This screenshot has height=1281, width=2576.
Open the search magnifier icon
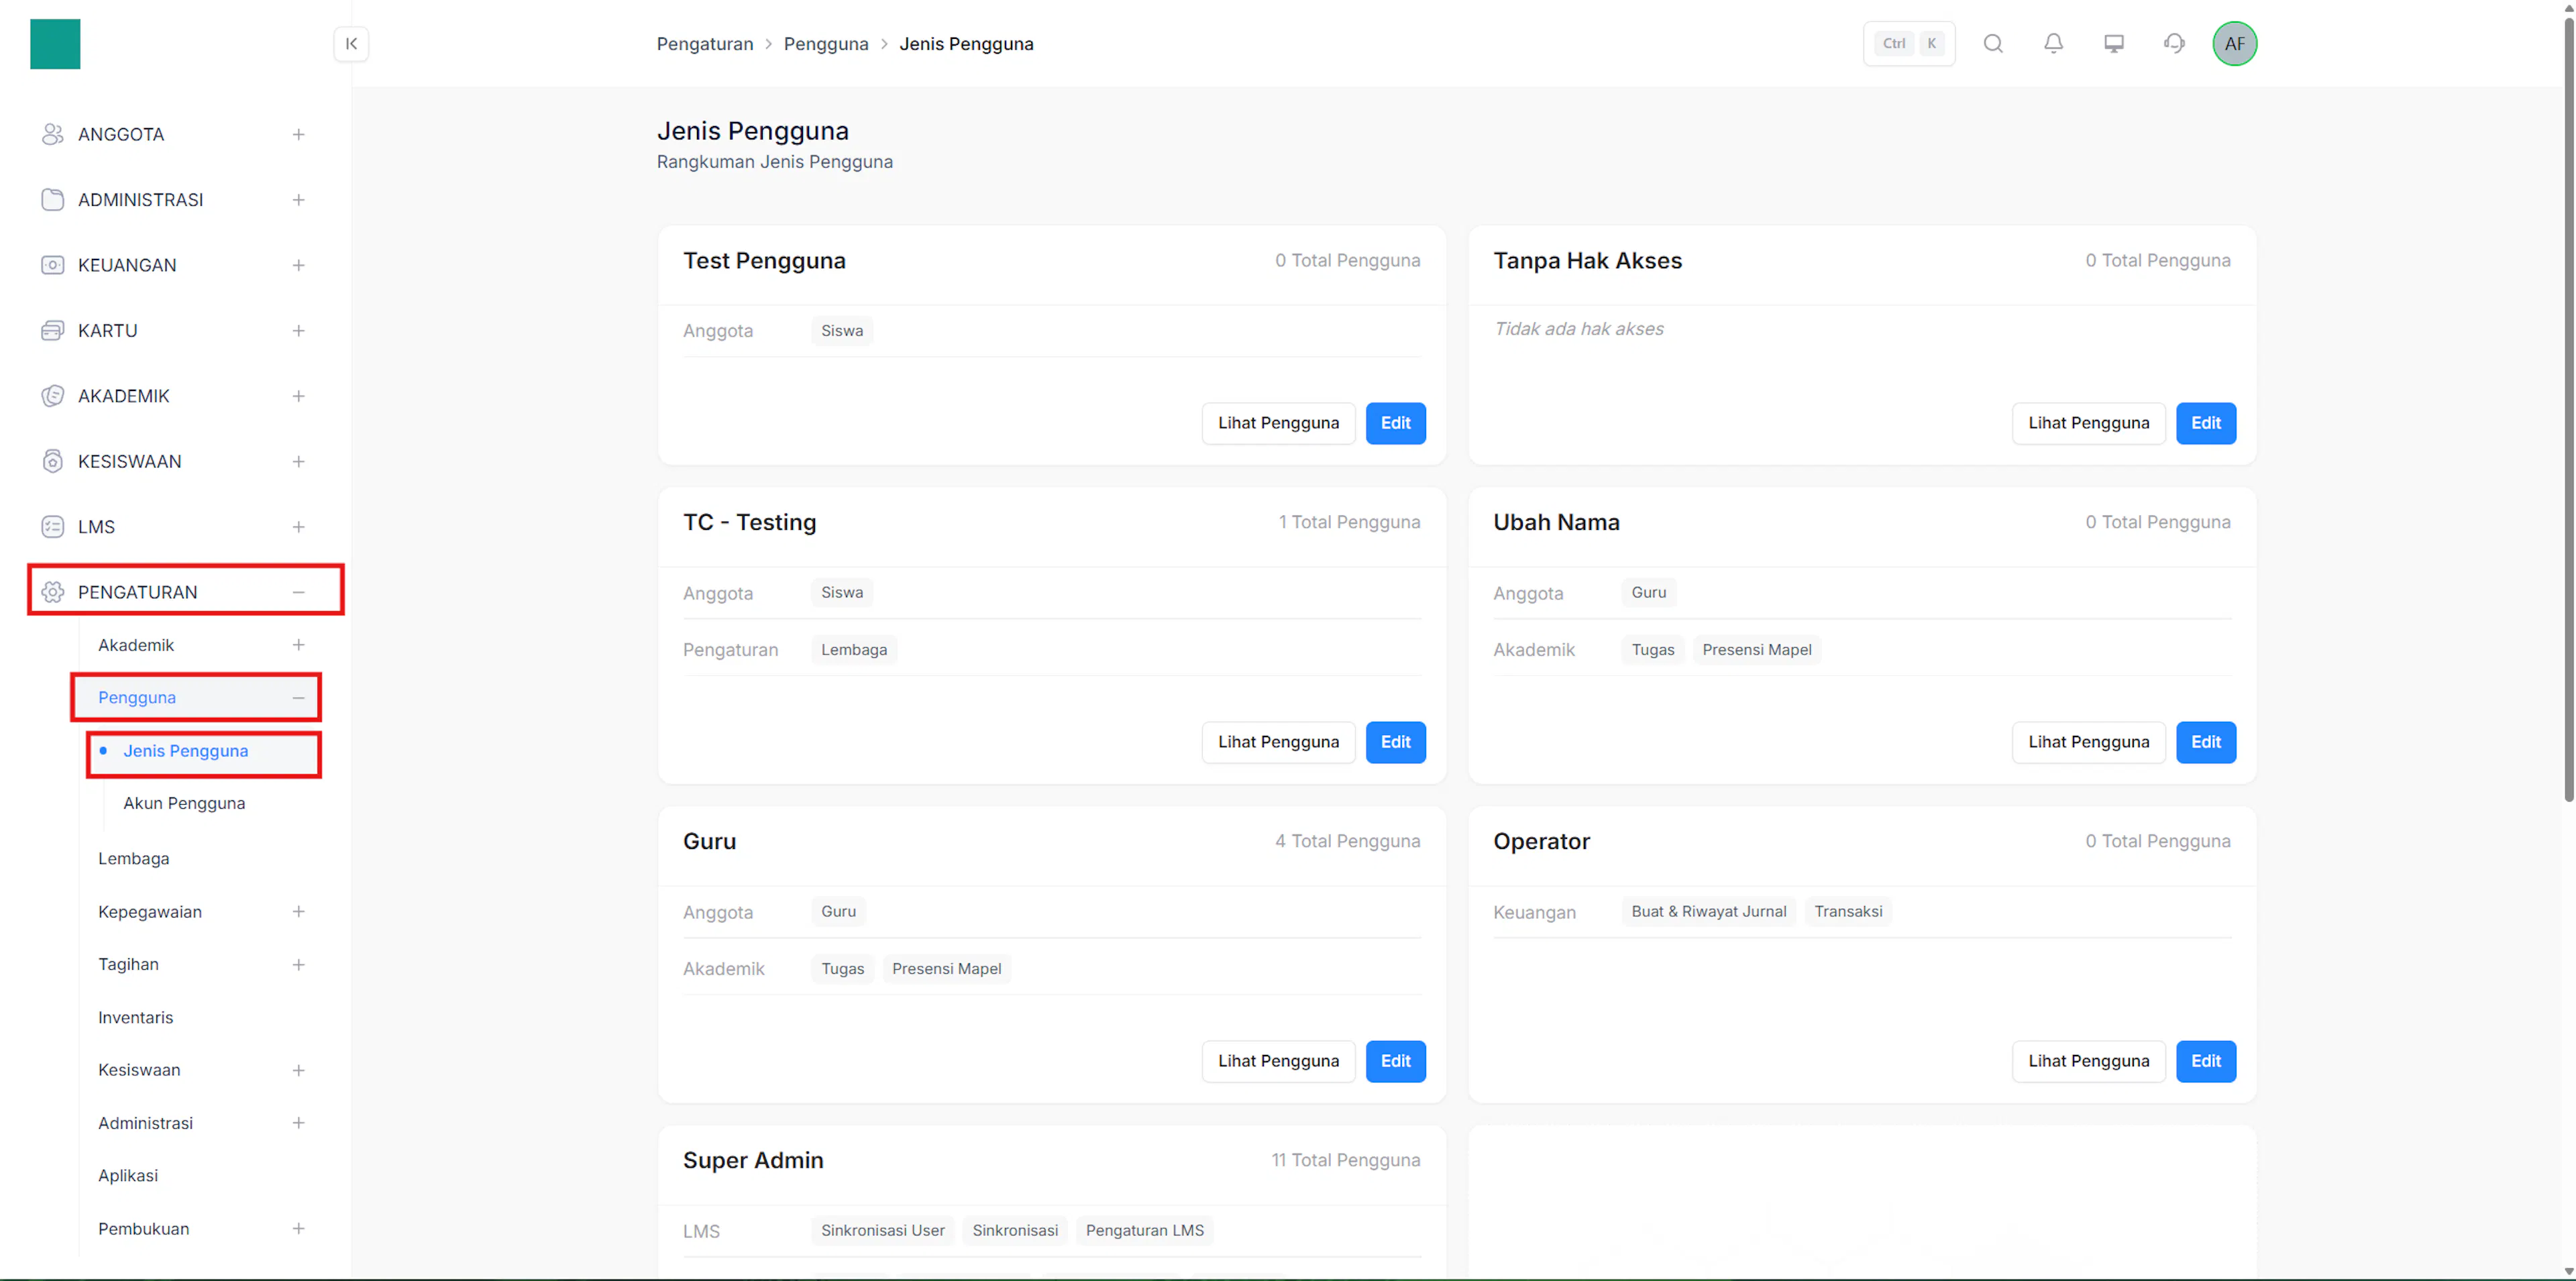pyautogui.click(x=1993, y=44)
